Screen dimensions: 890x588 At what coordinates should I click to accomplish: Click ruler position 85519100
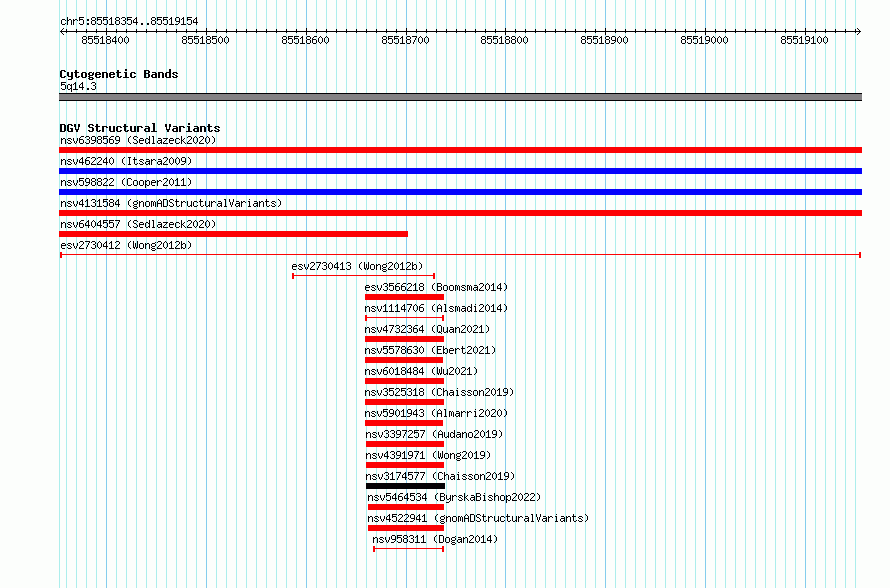[804, 40]
